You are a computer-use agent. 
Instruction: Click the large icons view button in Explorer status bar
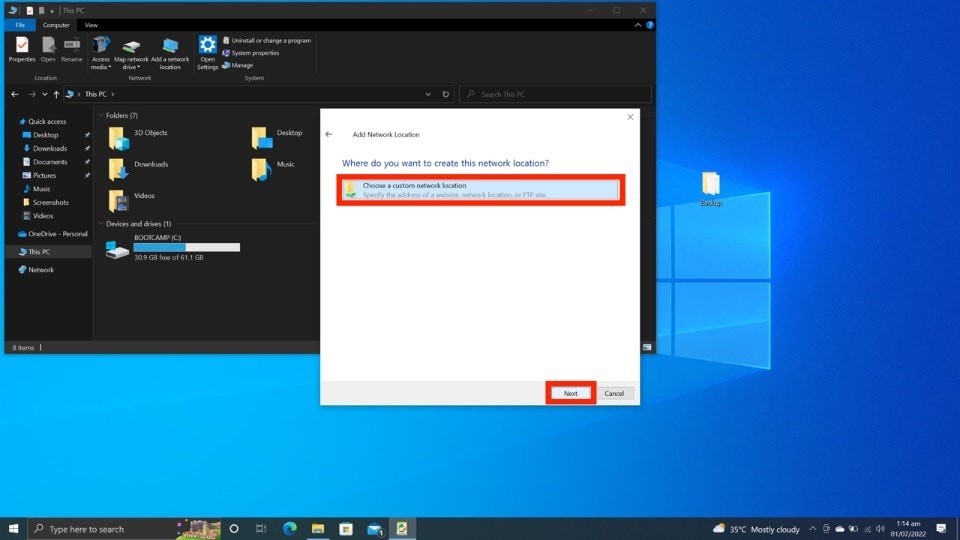click(x=647, y=347)
